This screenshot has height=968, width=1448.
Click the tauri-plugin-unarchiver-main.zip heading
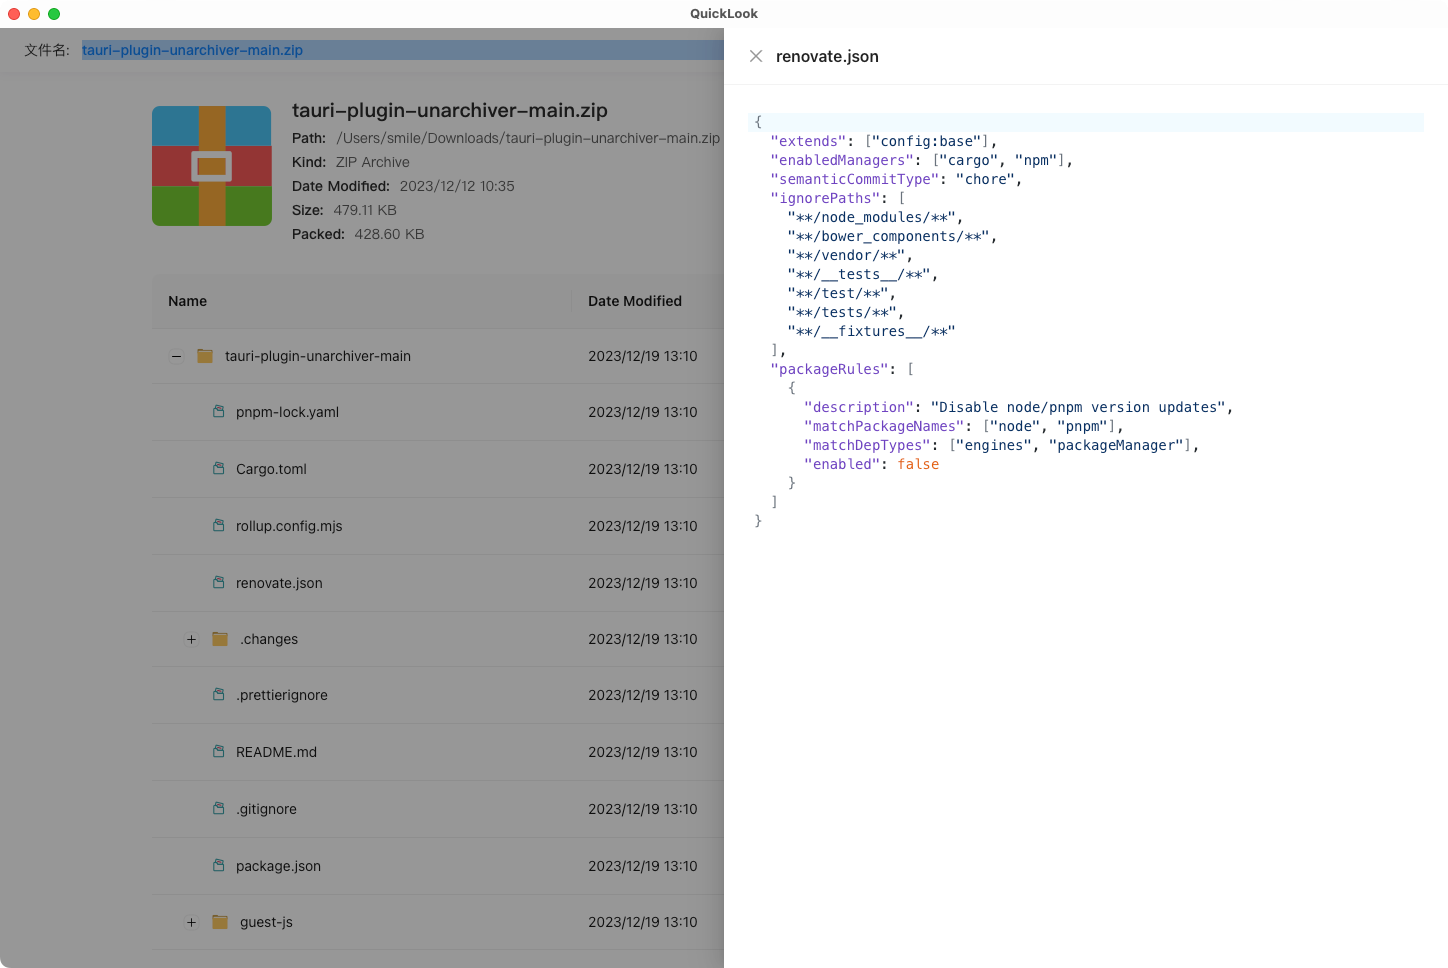click(450, 110)
